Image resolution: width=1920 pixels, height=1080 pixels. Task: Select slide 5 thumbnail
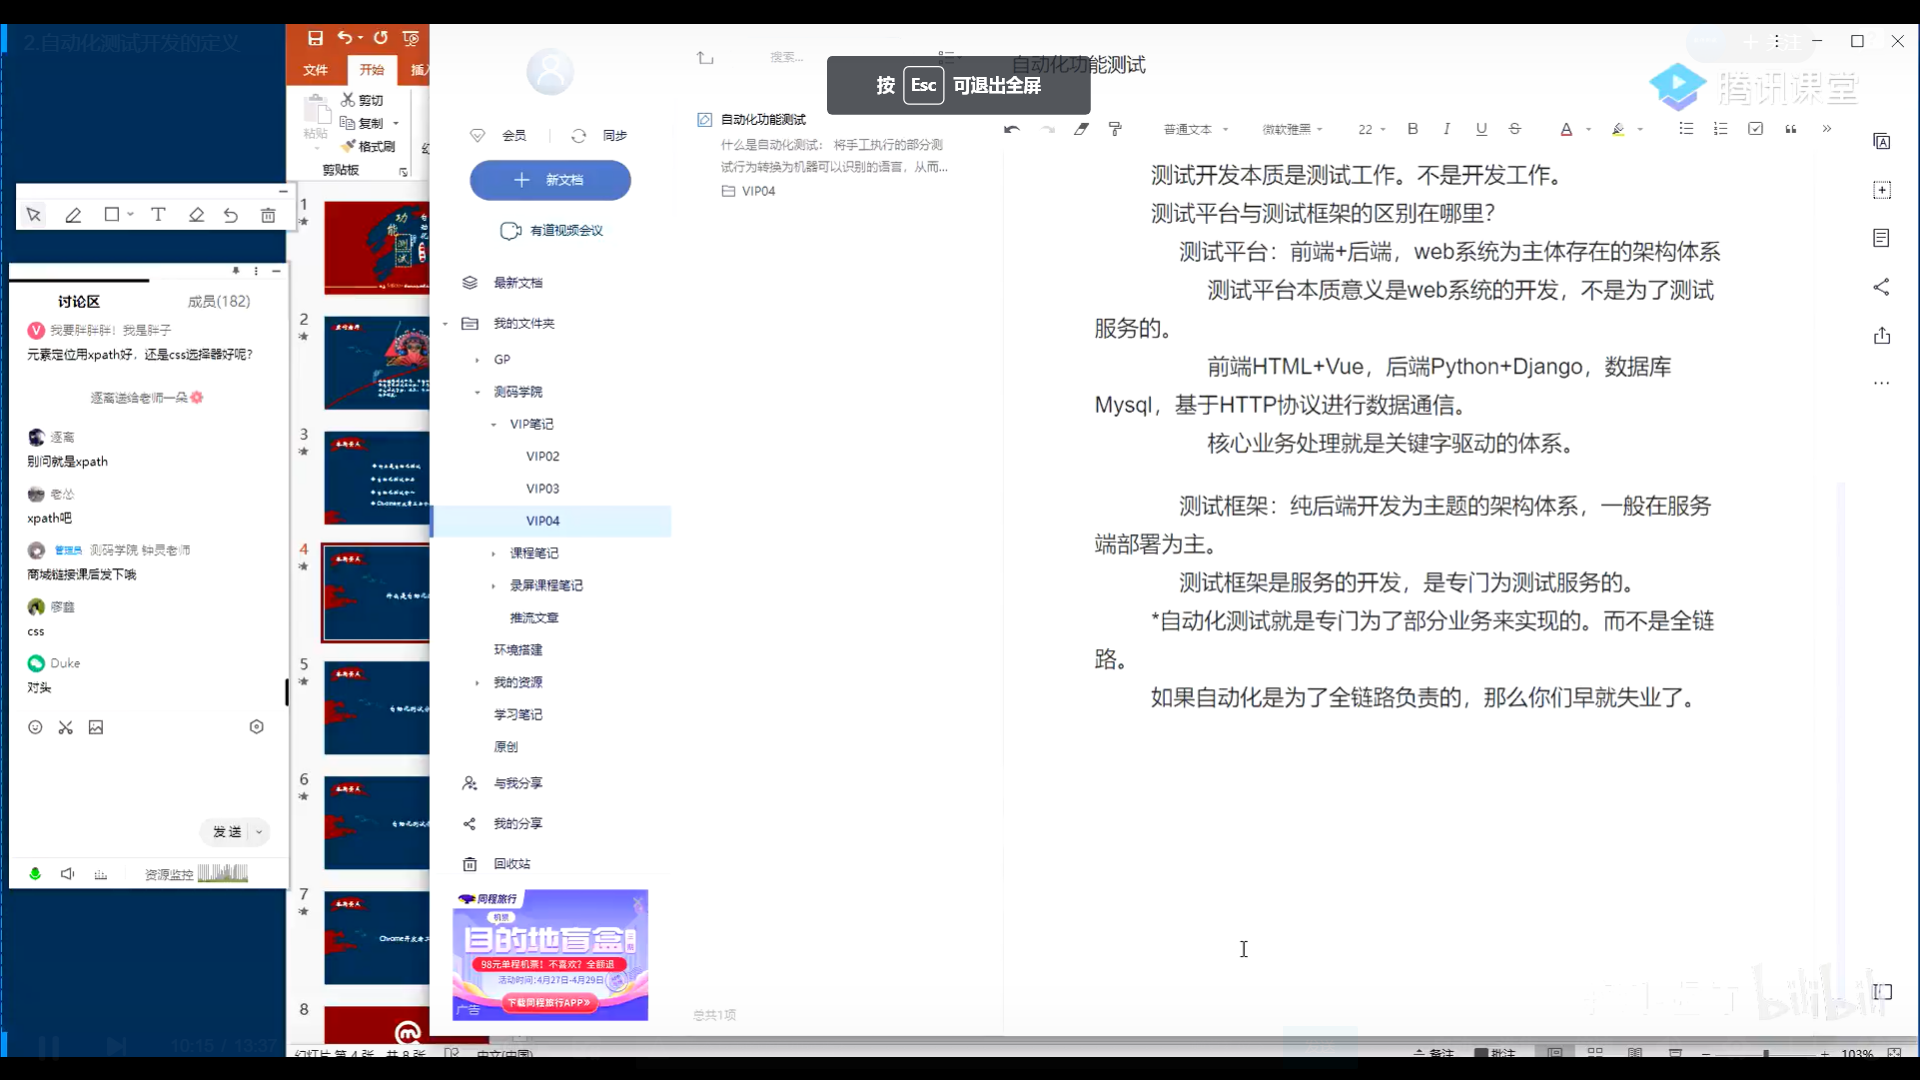pos(376,707)
